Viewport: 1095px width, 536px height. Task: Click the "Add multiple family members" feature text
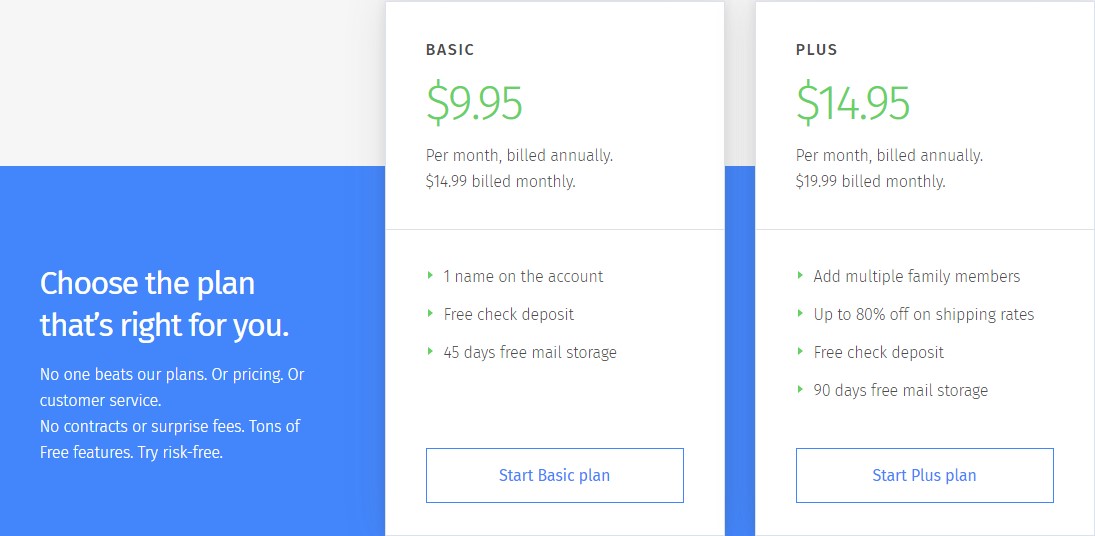point(917,276)
